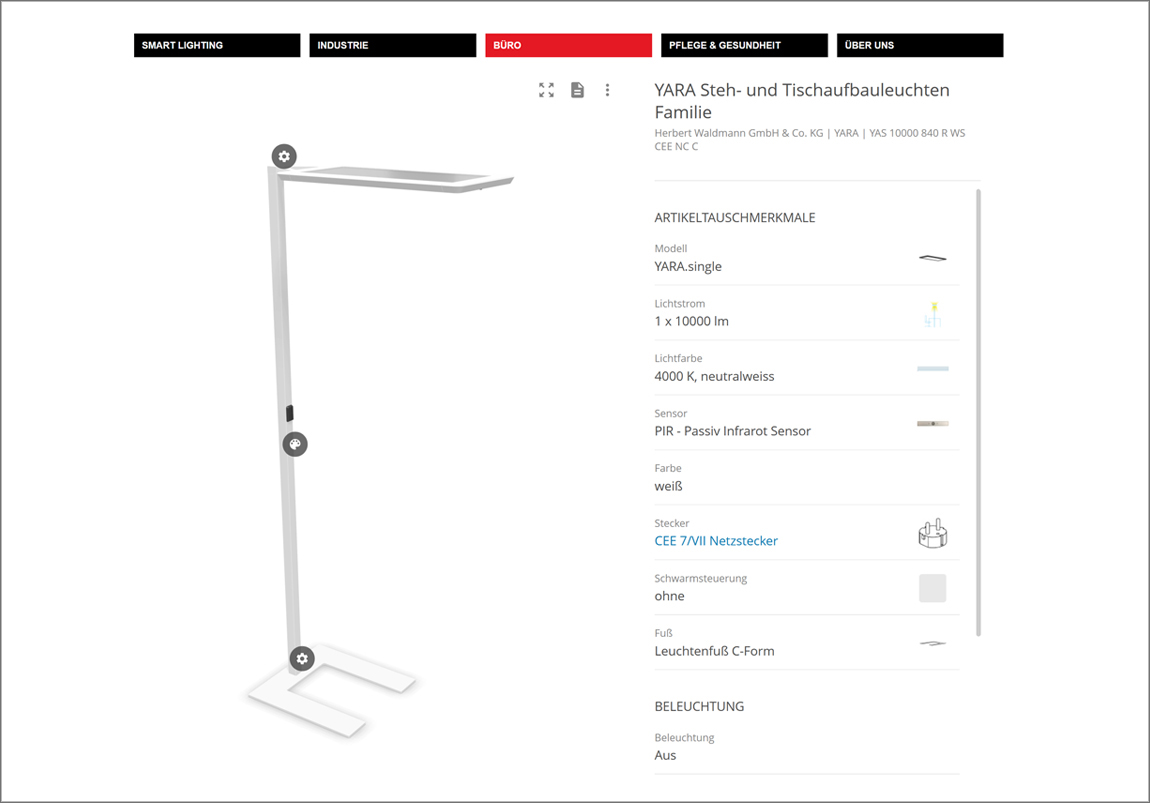
Task: Click the YARA.single model thumbnail icon
Action: tap(932, 258)
